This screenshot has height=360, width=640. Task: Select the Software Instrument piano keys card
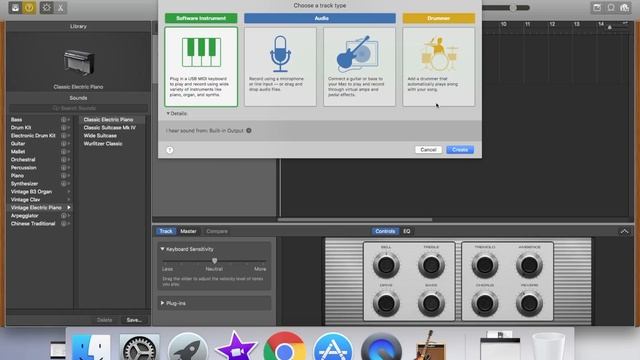(201, 67)
